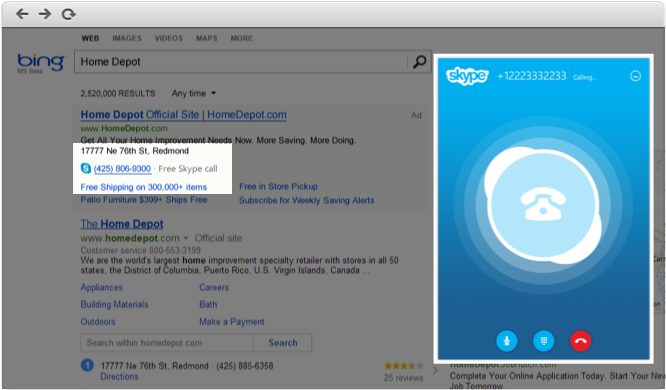Call (425) 806-9300 via Skype link
Image resolution: width=666 pixels, height=390 pixels.
pos(122,169)
